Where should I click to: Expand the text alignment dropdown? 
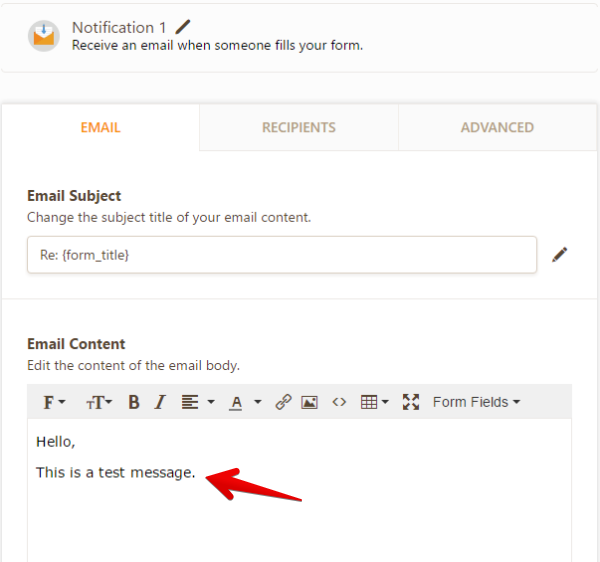tap(197, 402)
